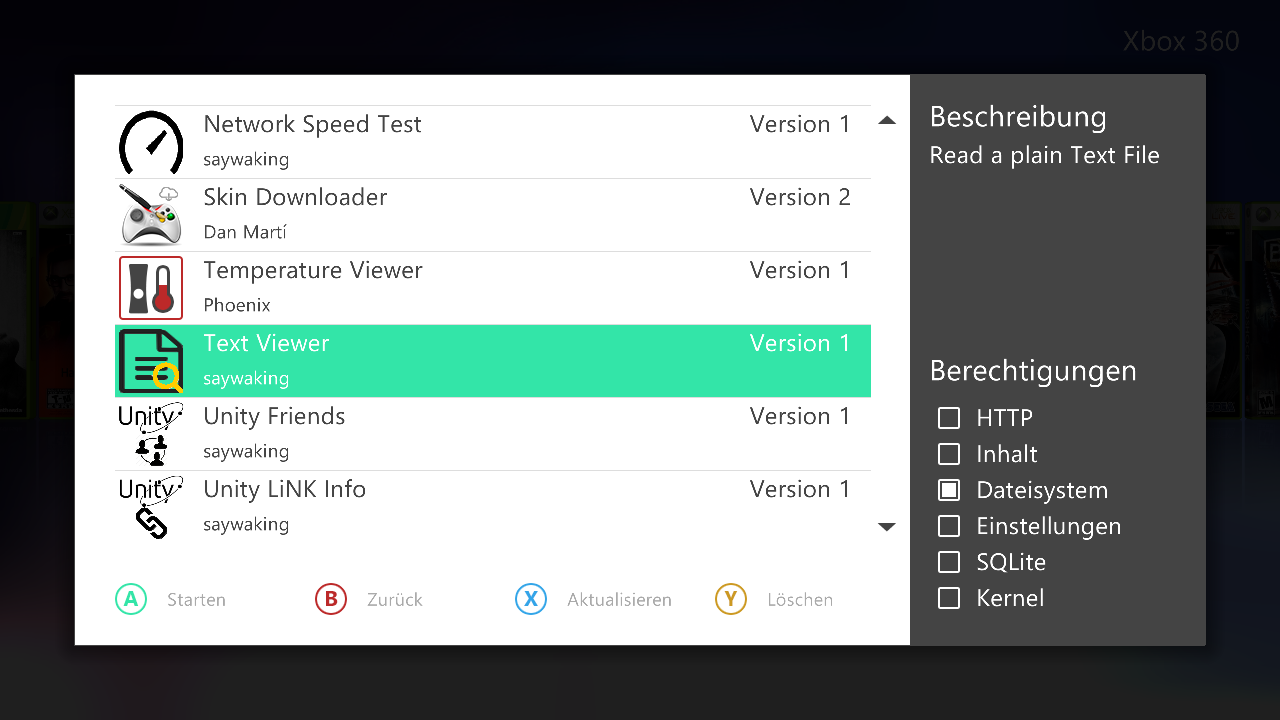Screen dimensions: 1280x720
Task: Enable the HTTP permission checkbox
Action: 949,418
